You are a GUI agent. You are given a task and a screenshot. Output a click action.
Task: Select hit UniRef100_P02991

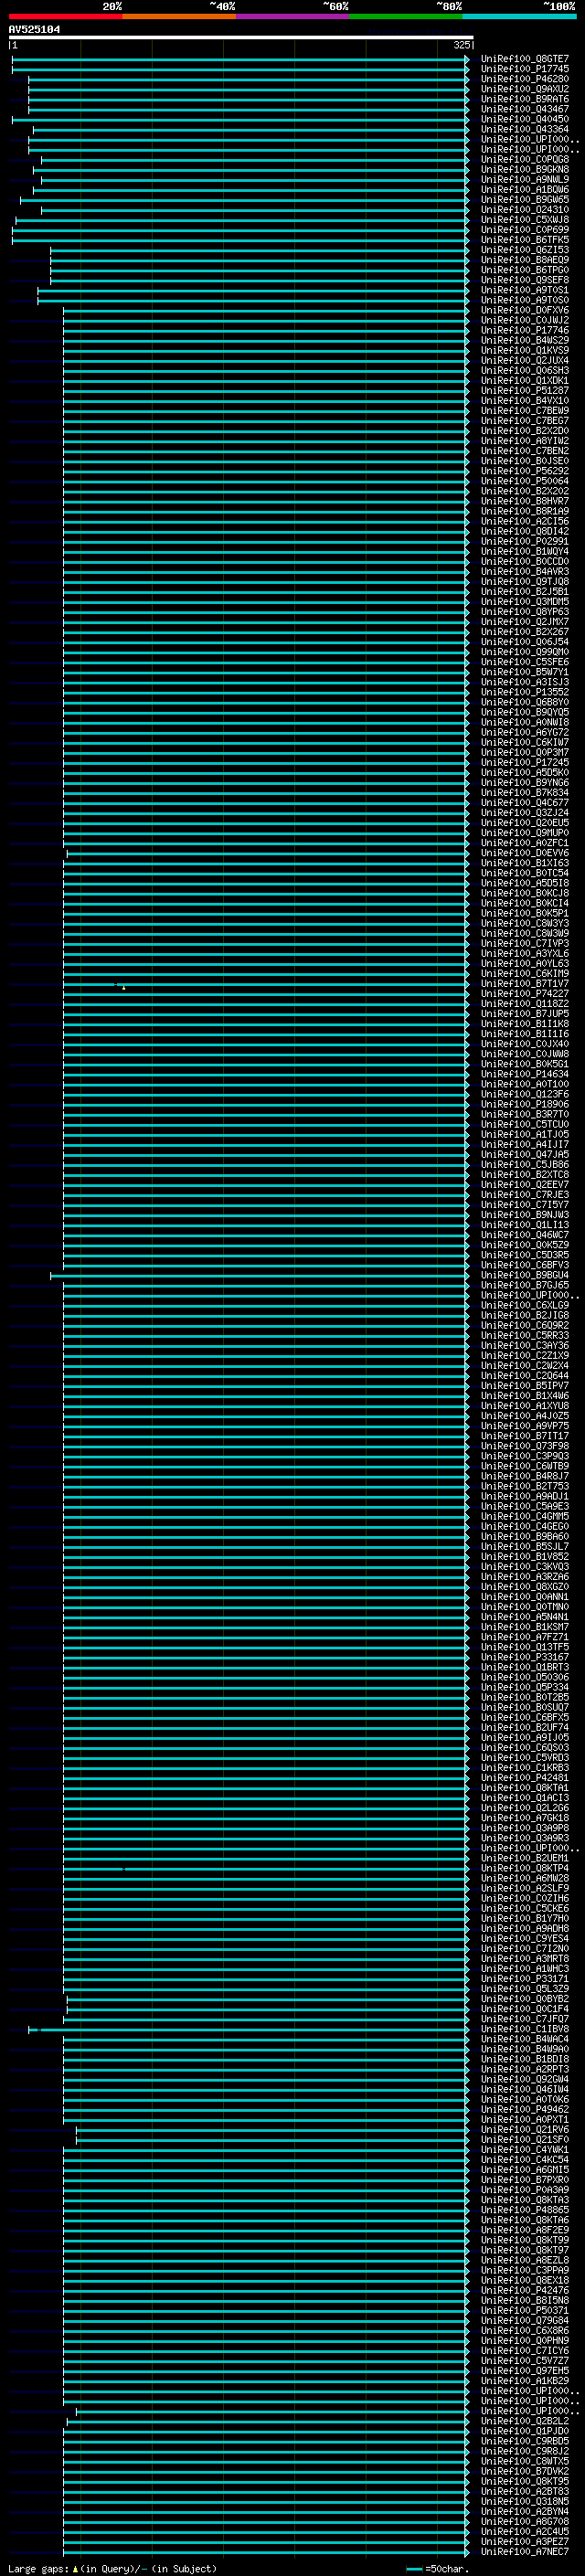coord(525,541)
